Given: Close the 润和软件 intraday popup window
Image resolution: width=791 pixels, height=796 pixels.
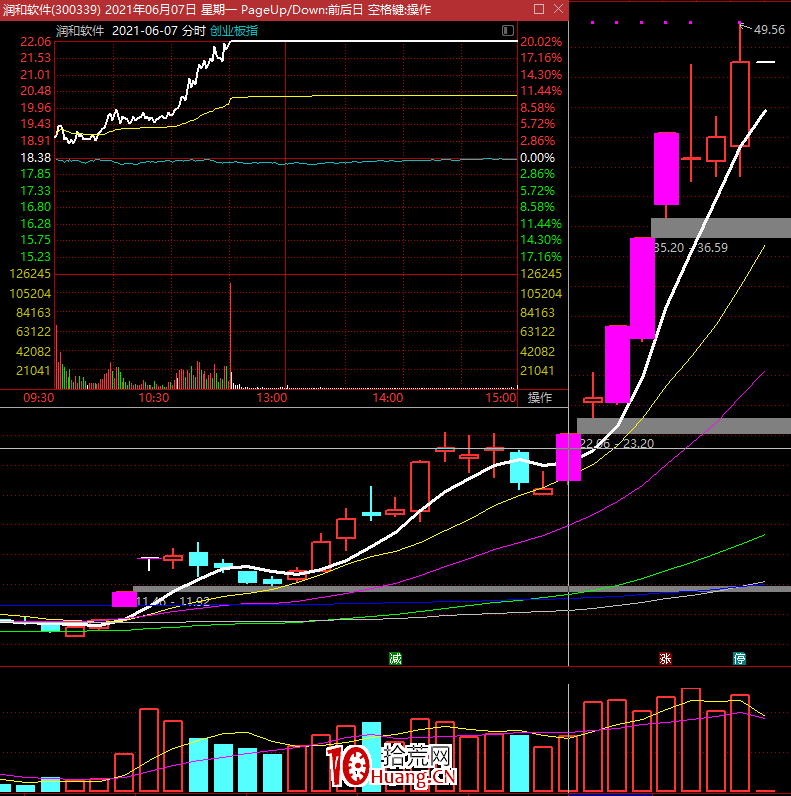Looking at the screenshot, I should 558,9.
